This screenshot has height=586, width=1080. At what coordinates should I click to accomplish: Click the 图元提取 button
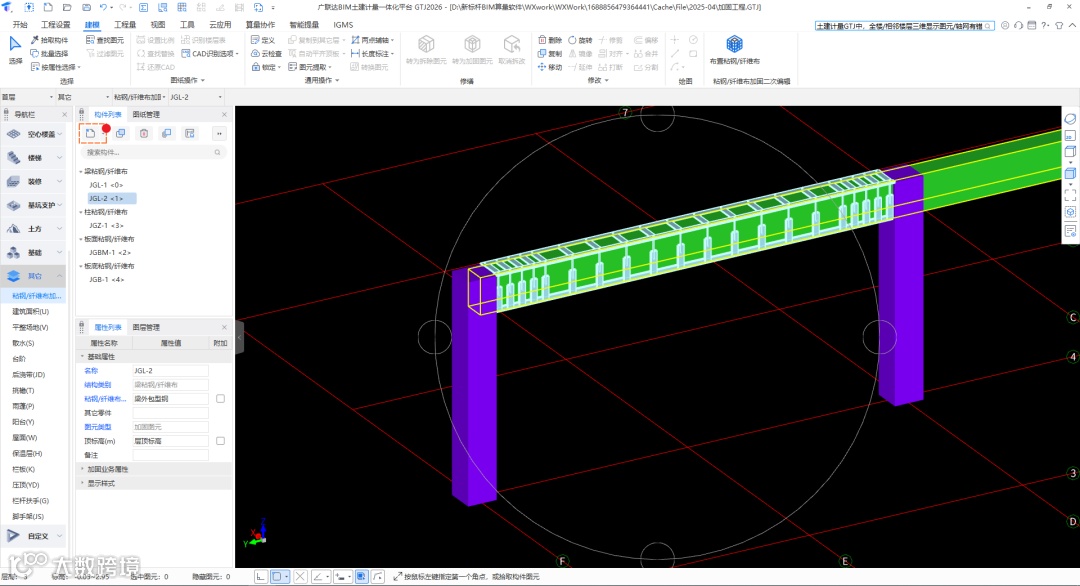[x=310, y=67]
